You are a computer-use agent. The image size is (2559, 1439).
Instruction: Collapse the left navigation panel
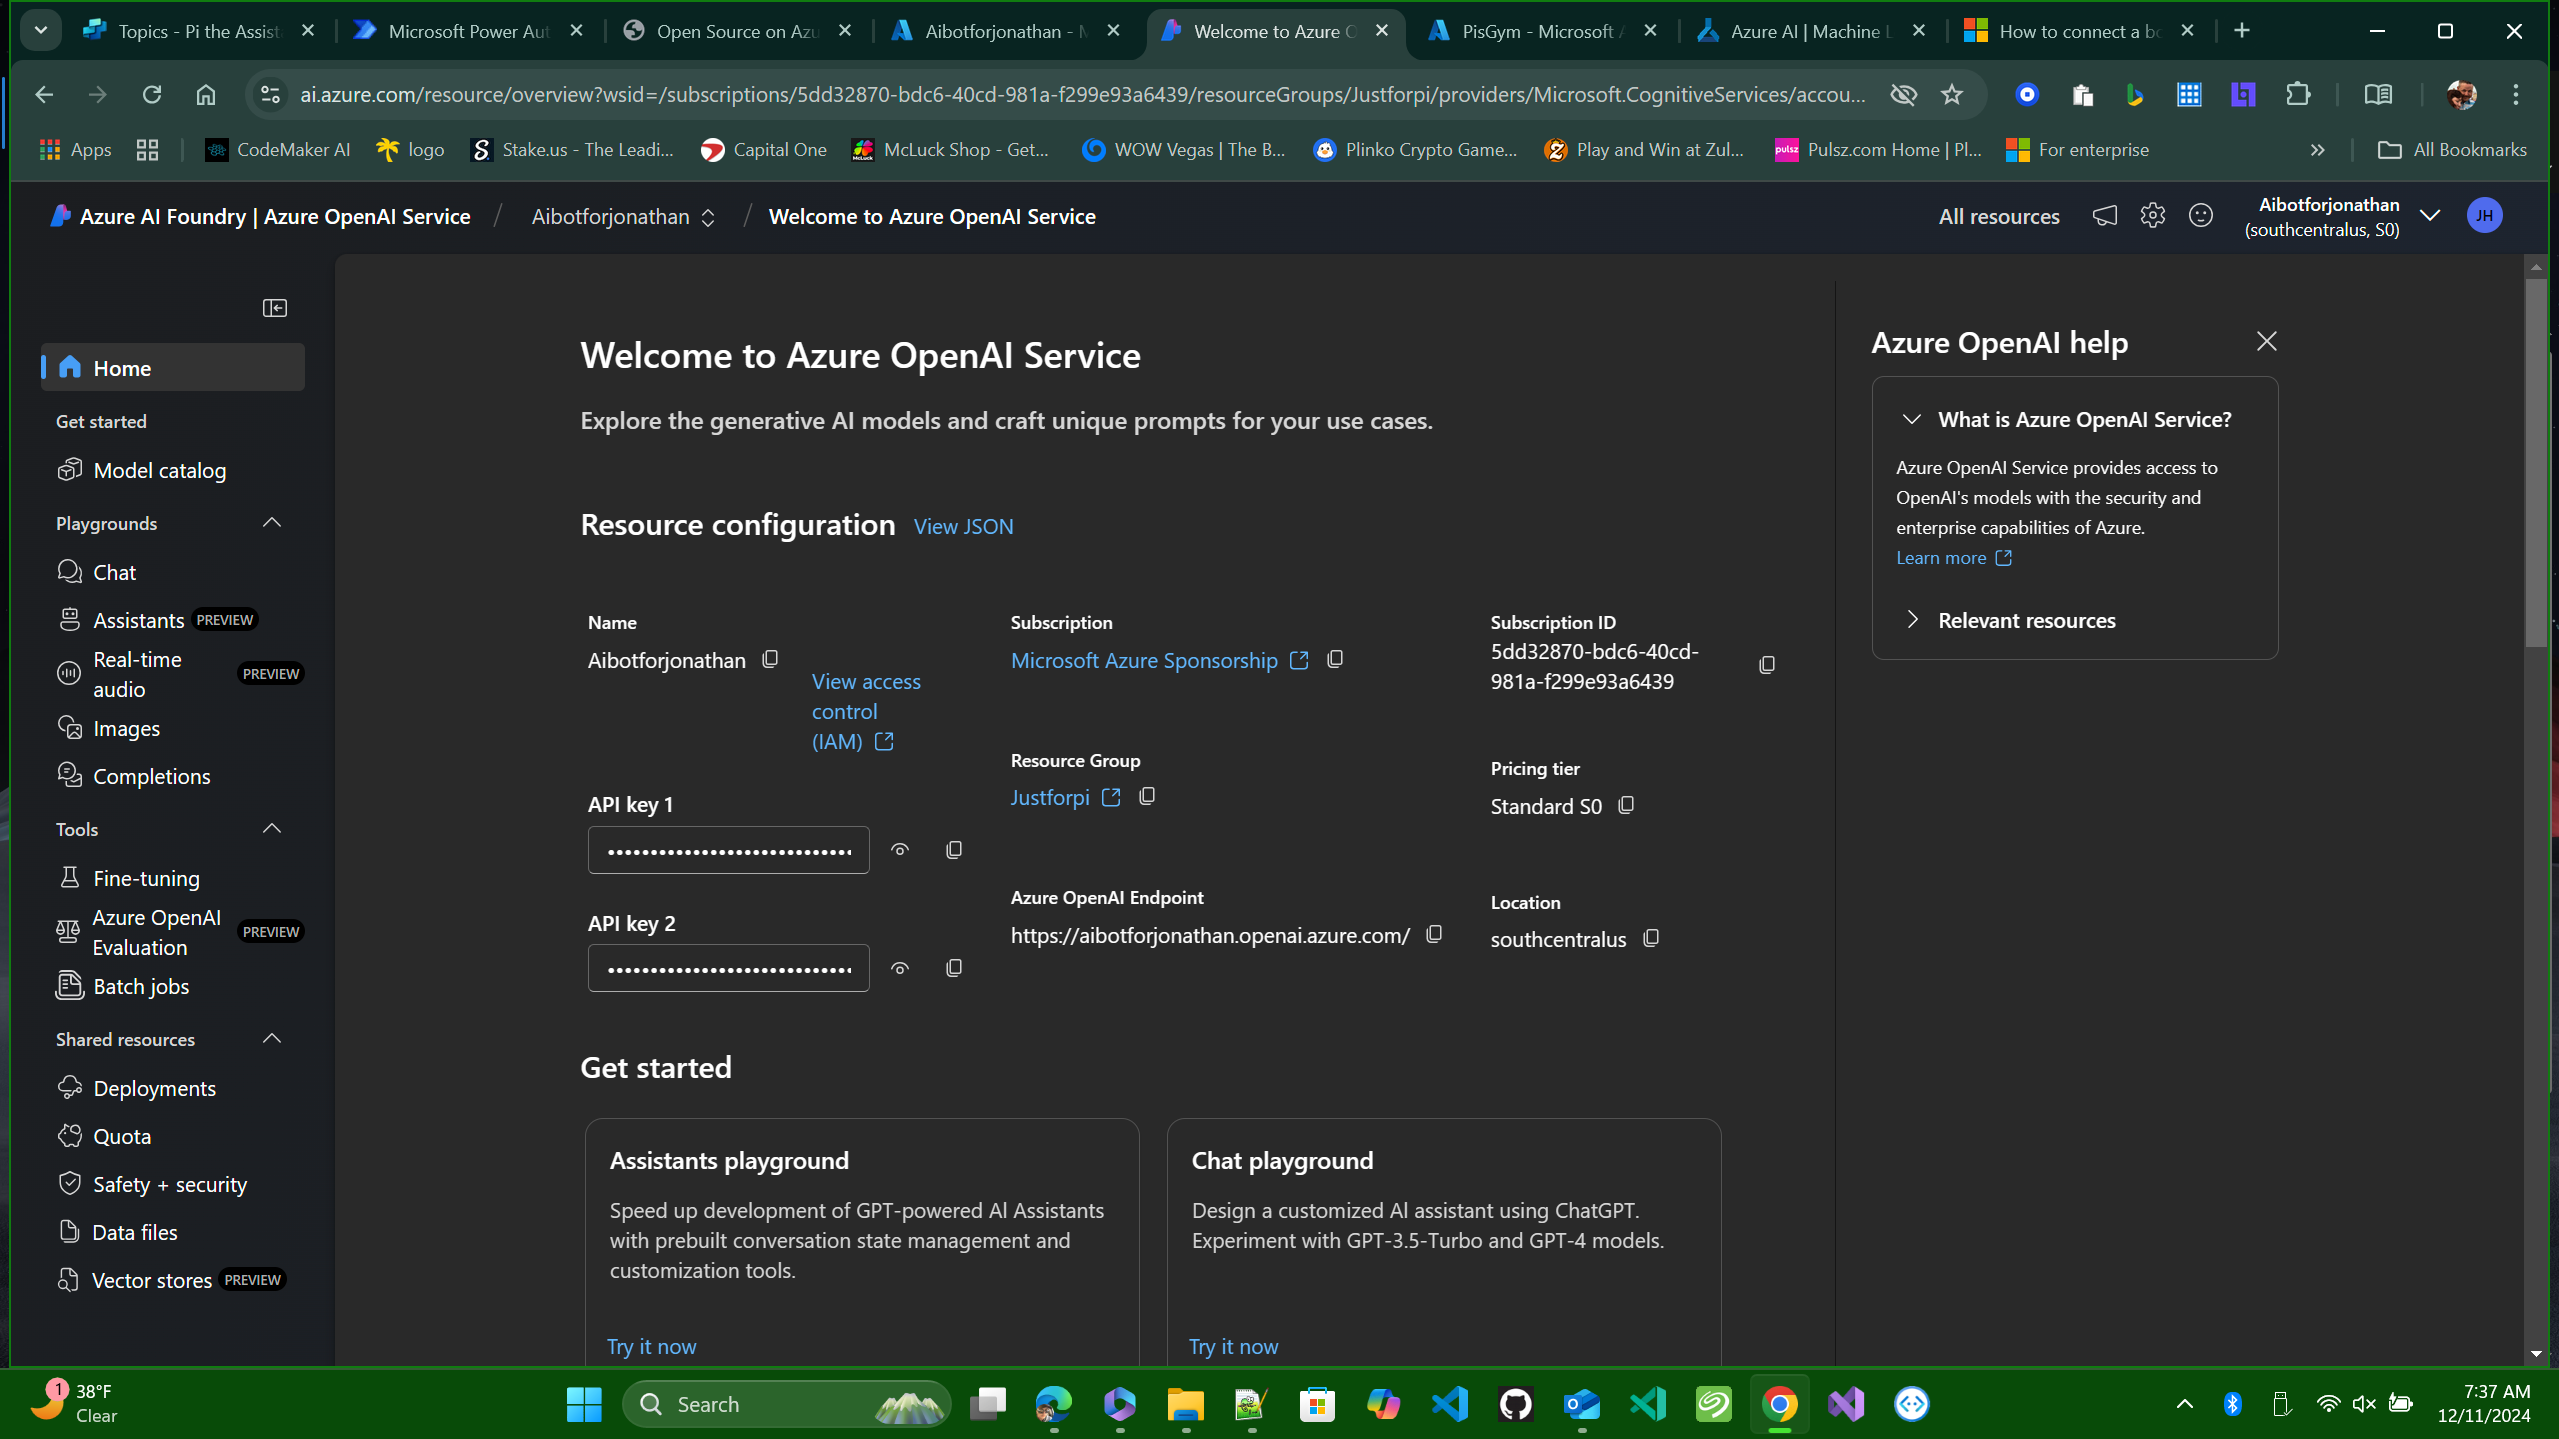(x=274, y=307)
